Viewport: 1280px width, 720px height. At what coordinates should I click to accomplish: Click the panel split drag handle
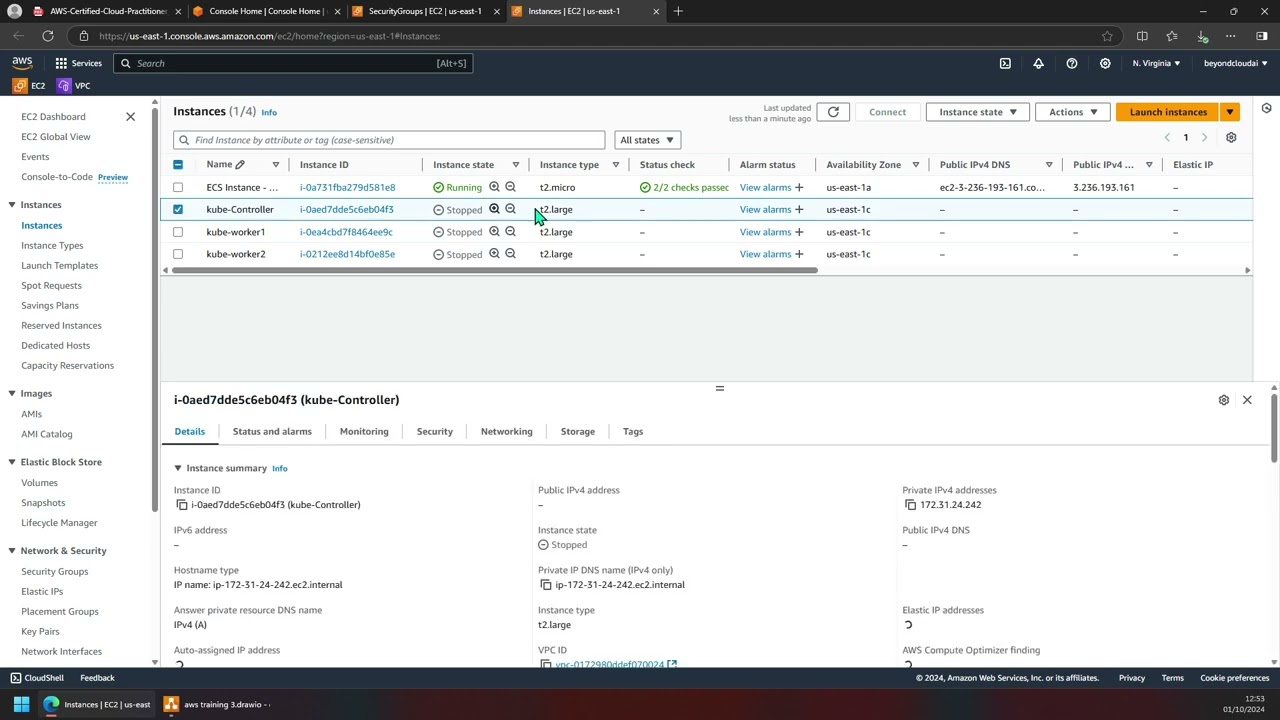click(x=719, y=388)
